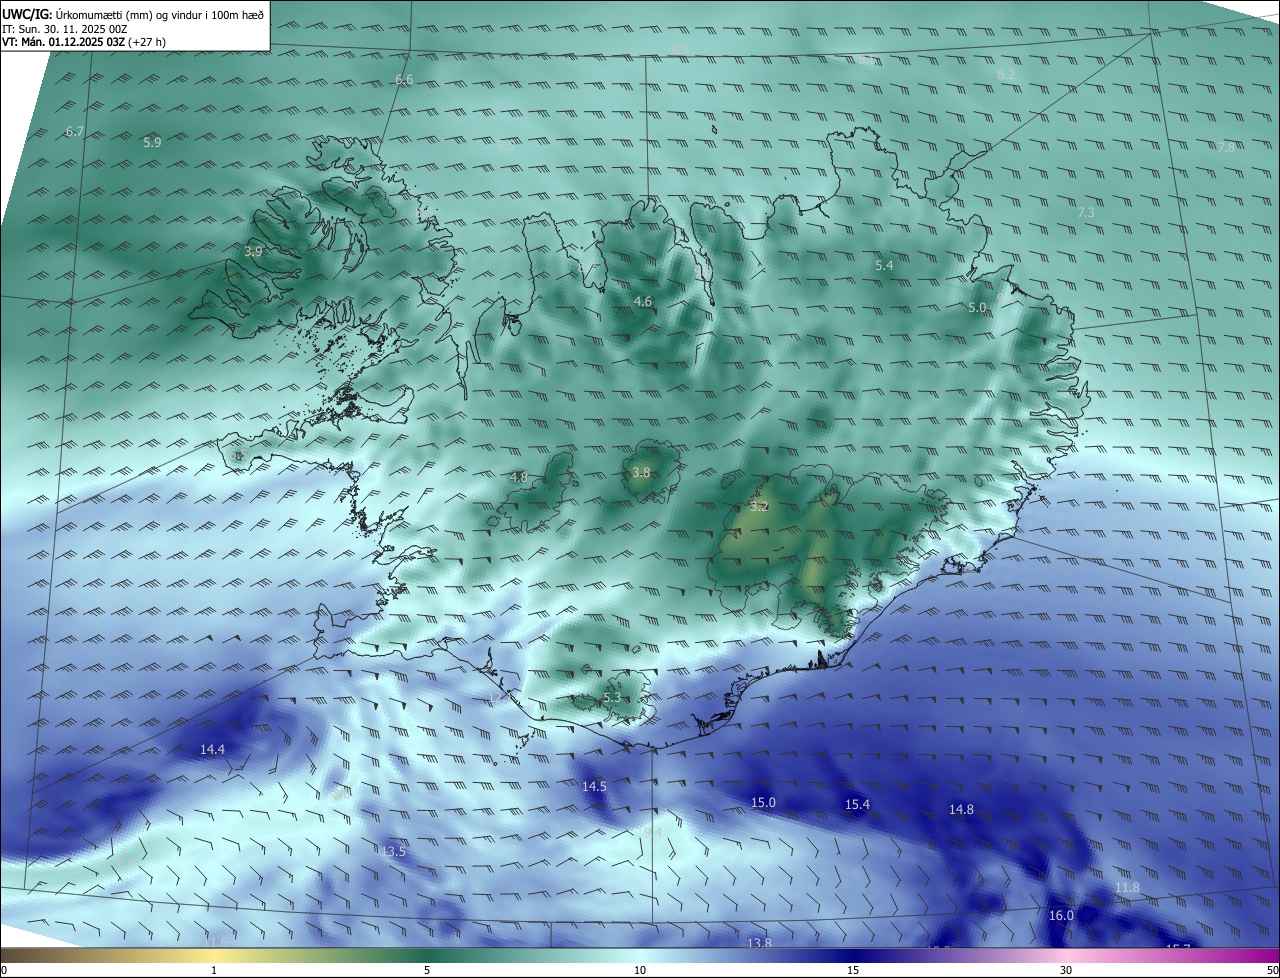The height and width of the screenshot is (978, 1280).
Task: Click the 6.6 value north of the Westfjords
Action: (x=404, y=79)
